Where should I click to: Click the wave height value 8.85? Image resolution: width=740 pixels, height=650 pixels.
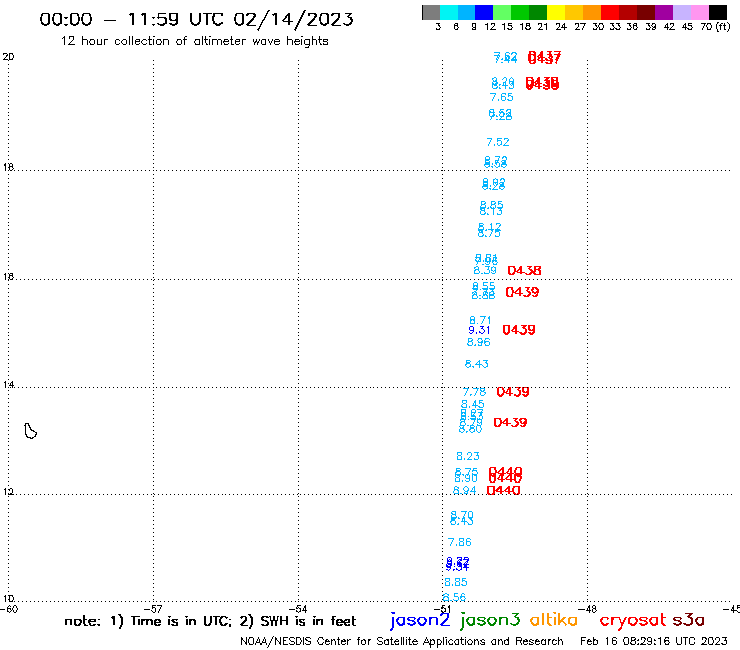point(456,582)
